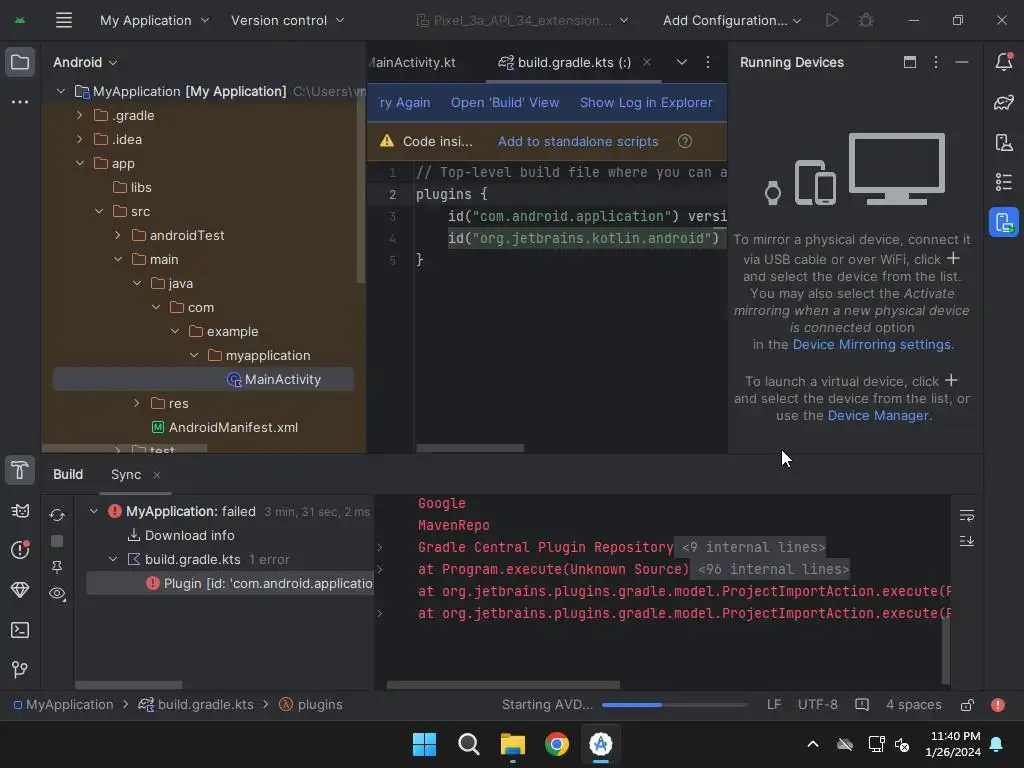The width and height of the screenshot is (1024, 768).
Task: Collapse build.gradle.kts error node
Action: [x=113, y=559]
